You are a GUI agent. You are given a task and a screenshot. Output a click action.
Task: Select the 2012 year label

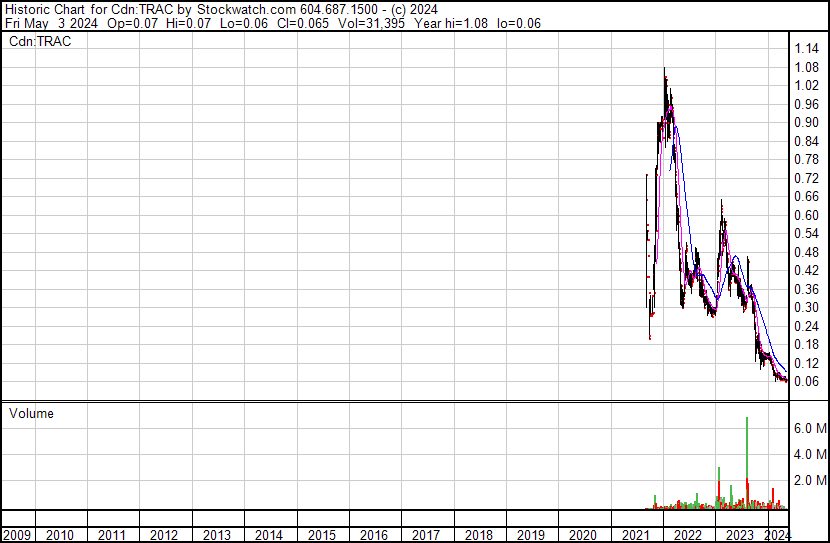click(164, 535)
